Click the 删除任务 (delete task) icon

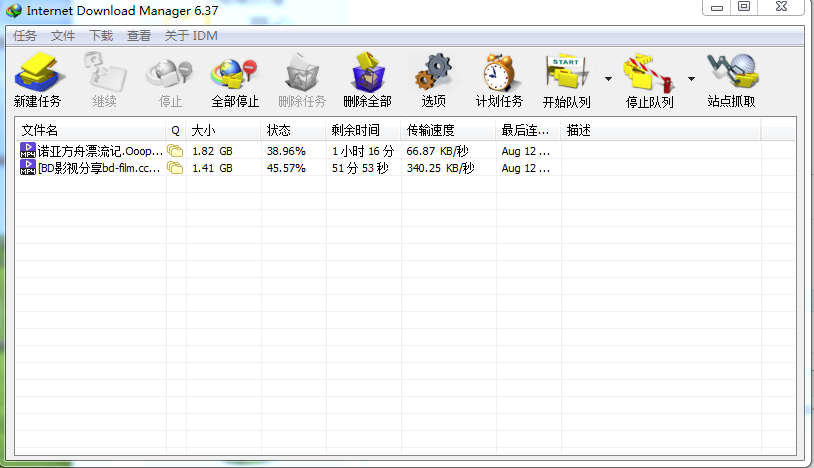click(302, 72)
